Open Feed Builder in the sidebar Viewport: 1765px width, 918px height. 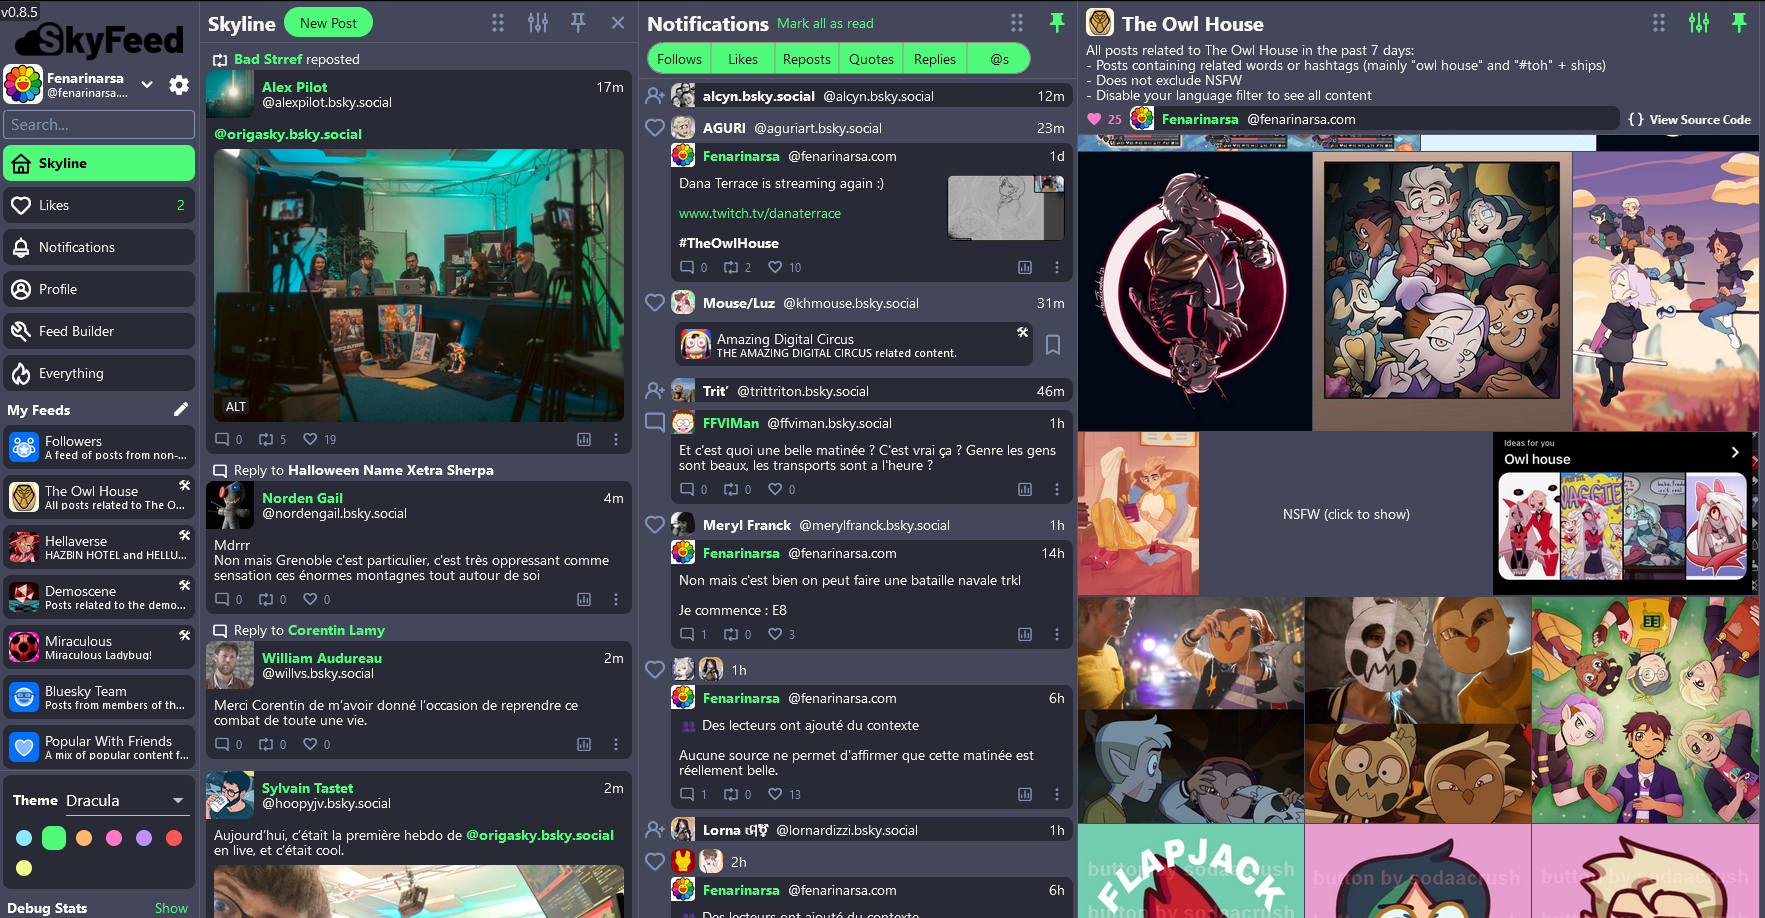99,331
